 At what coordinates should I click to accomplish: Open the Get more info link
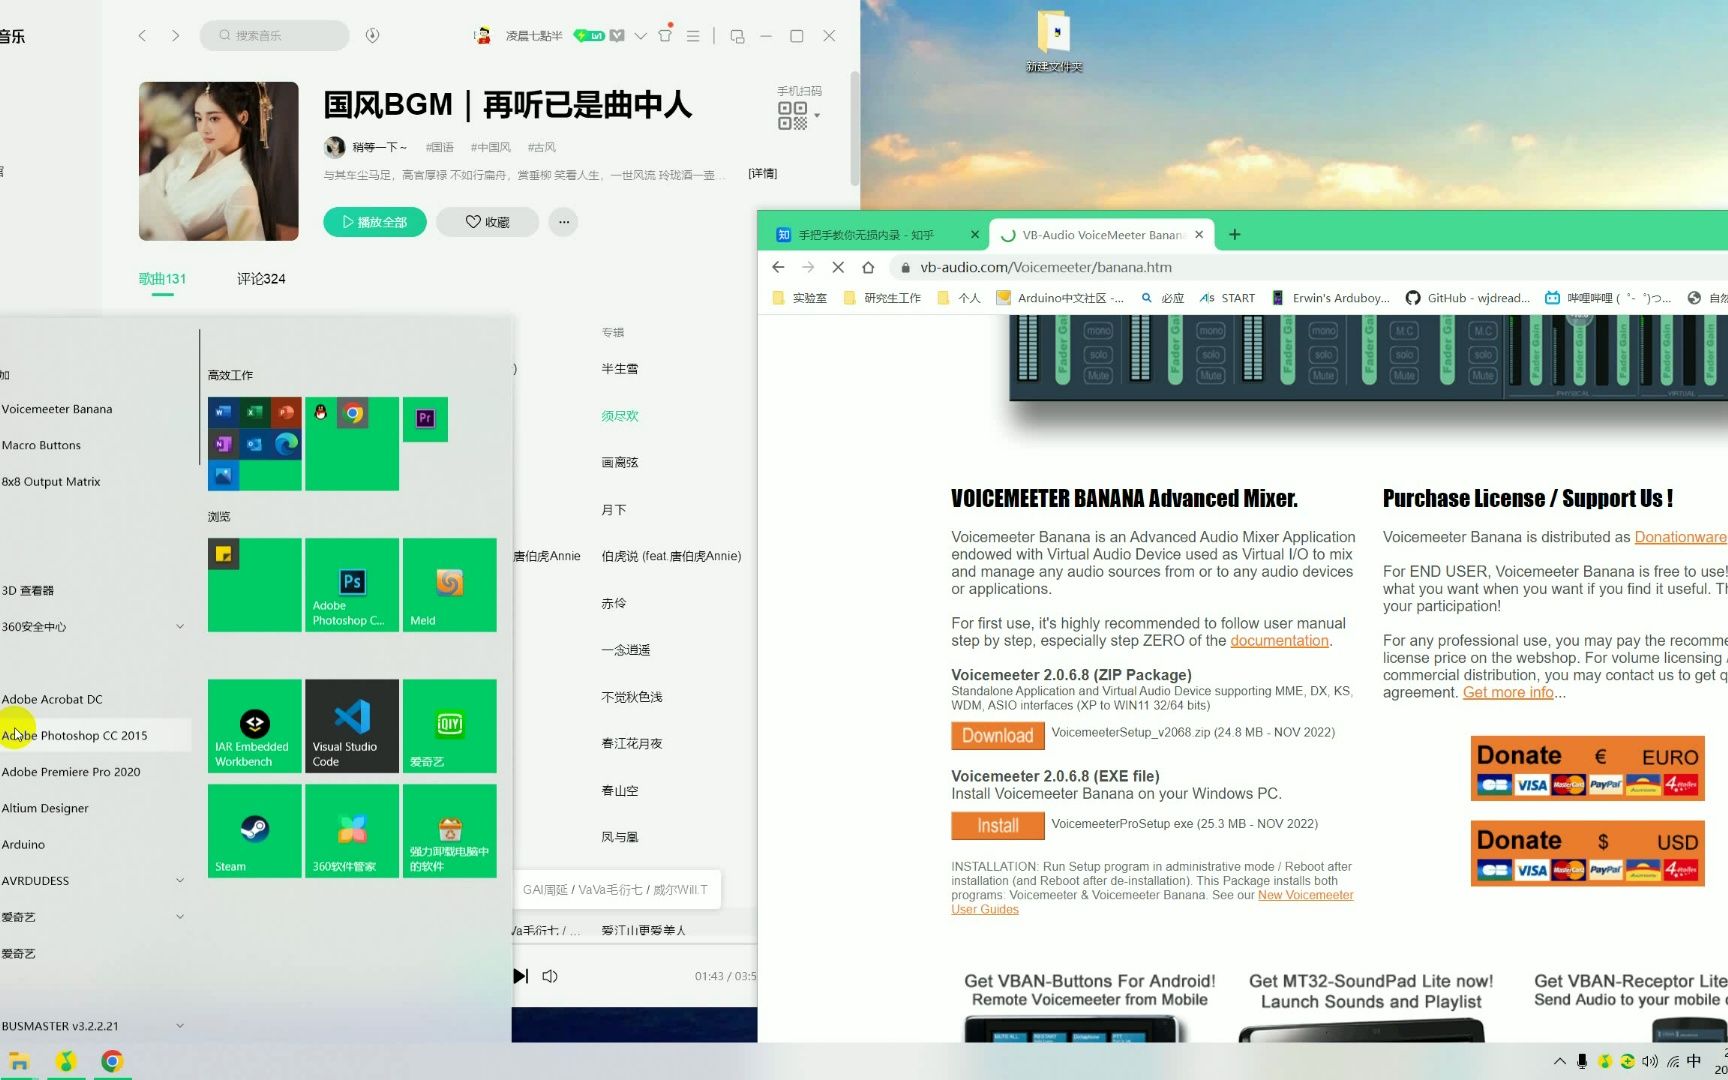pos(1508,692)
